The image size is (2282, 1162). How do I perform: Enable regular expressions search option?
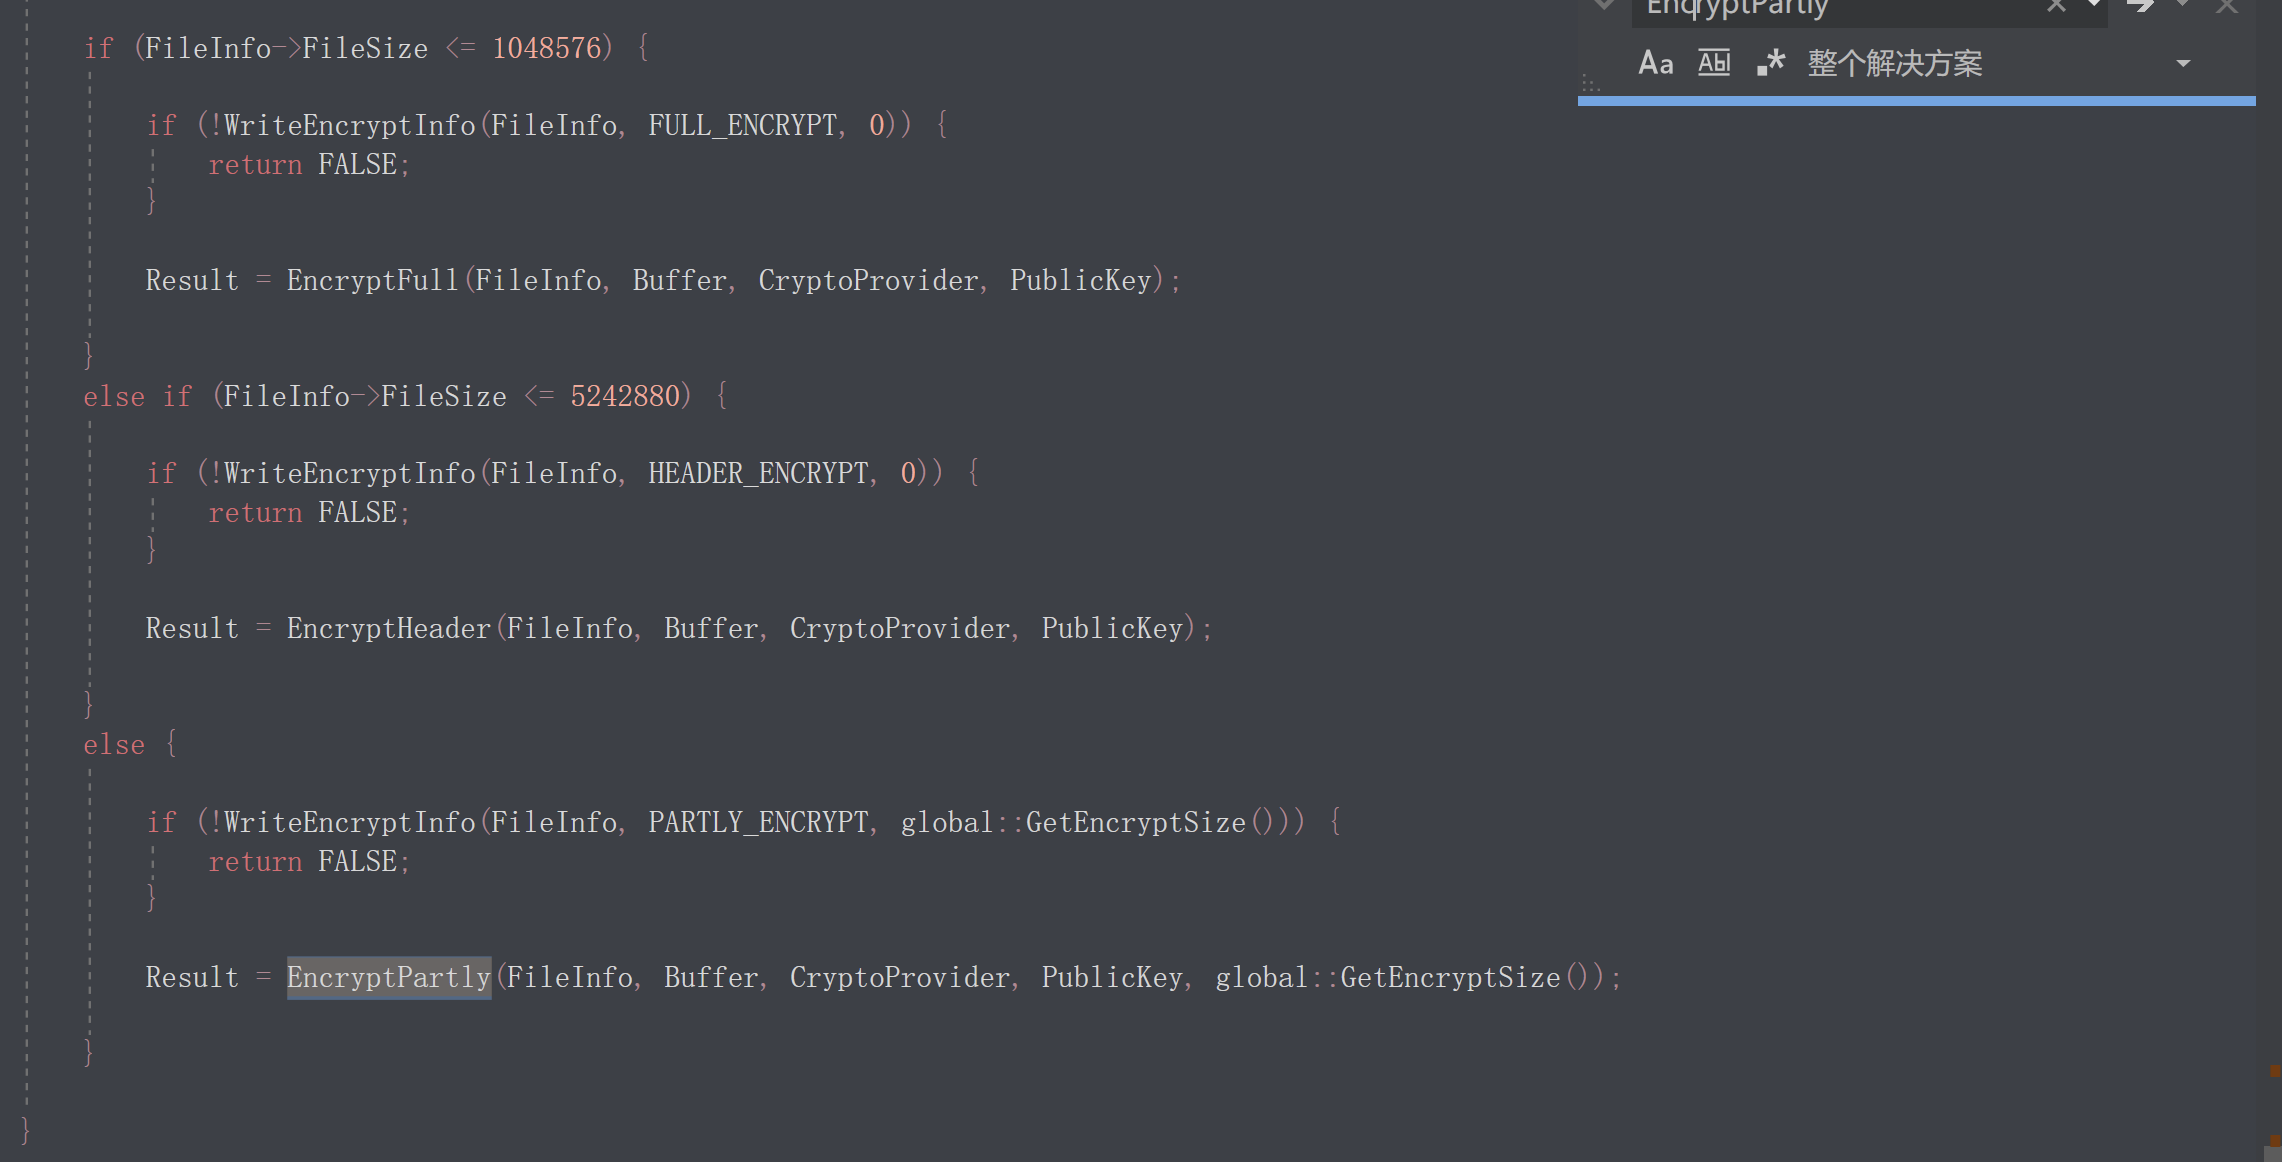(x=1771, y=63)
